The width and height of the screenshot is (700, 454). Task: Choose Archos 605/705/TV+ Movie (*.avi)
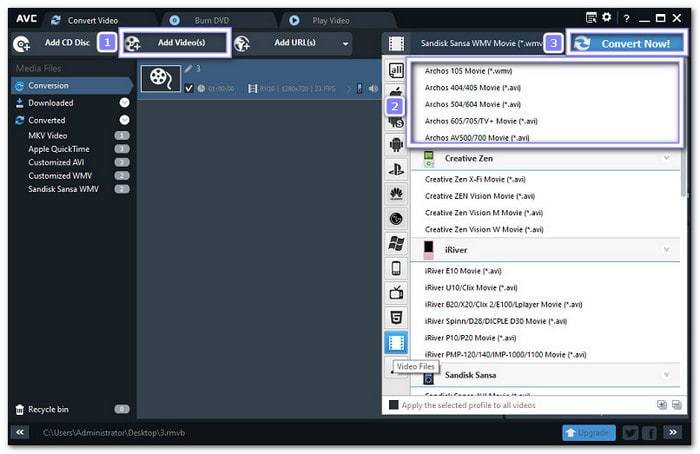tap(481, 121)
